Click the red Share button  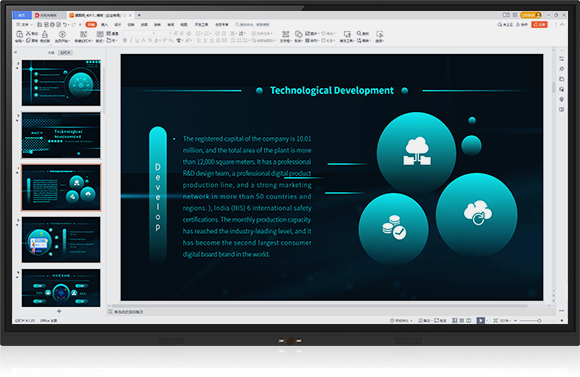pos(539,24)
